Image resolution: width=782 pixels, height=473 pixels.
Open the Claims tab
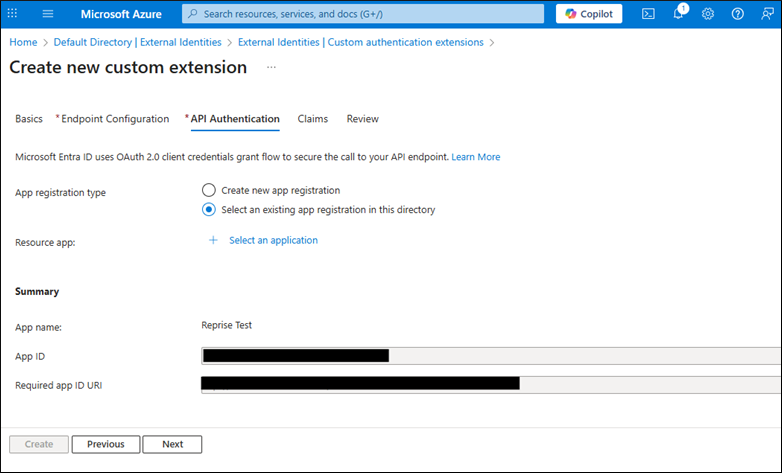click(313, 119)
